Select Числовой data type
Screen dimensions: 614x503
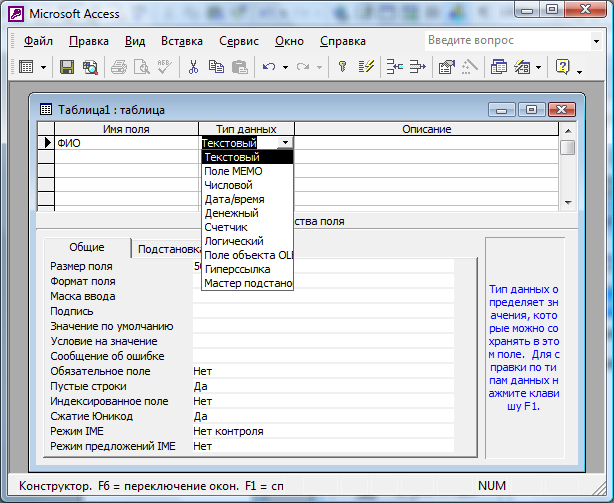247,185
